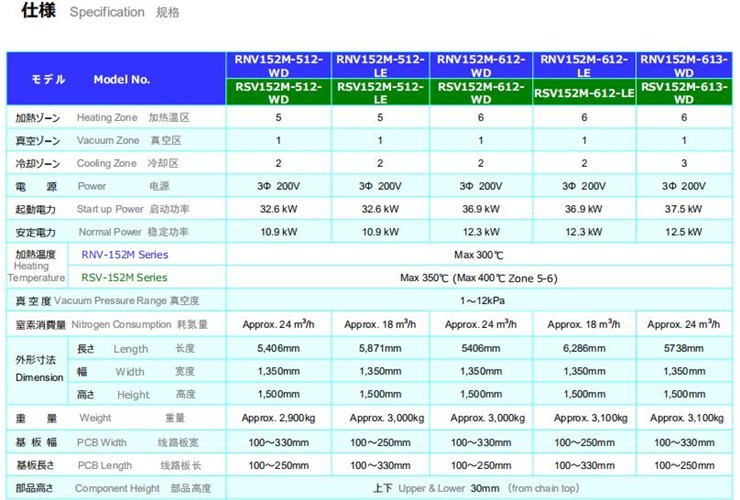
Task: Select 12.3 kW normal power for RNV152M-612-LE
Action: [x=584, y=232]
